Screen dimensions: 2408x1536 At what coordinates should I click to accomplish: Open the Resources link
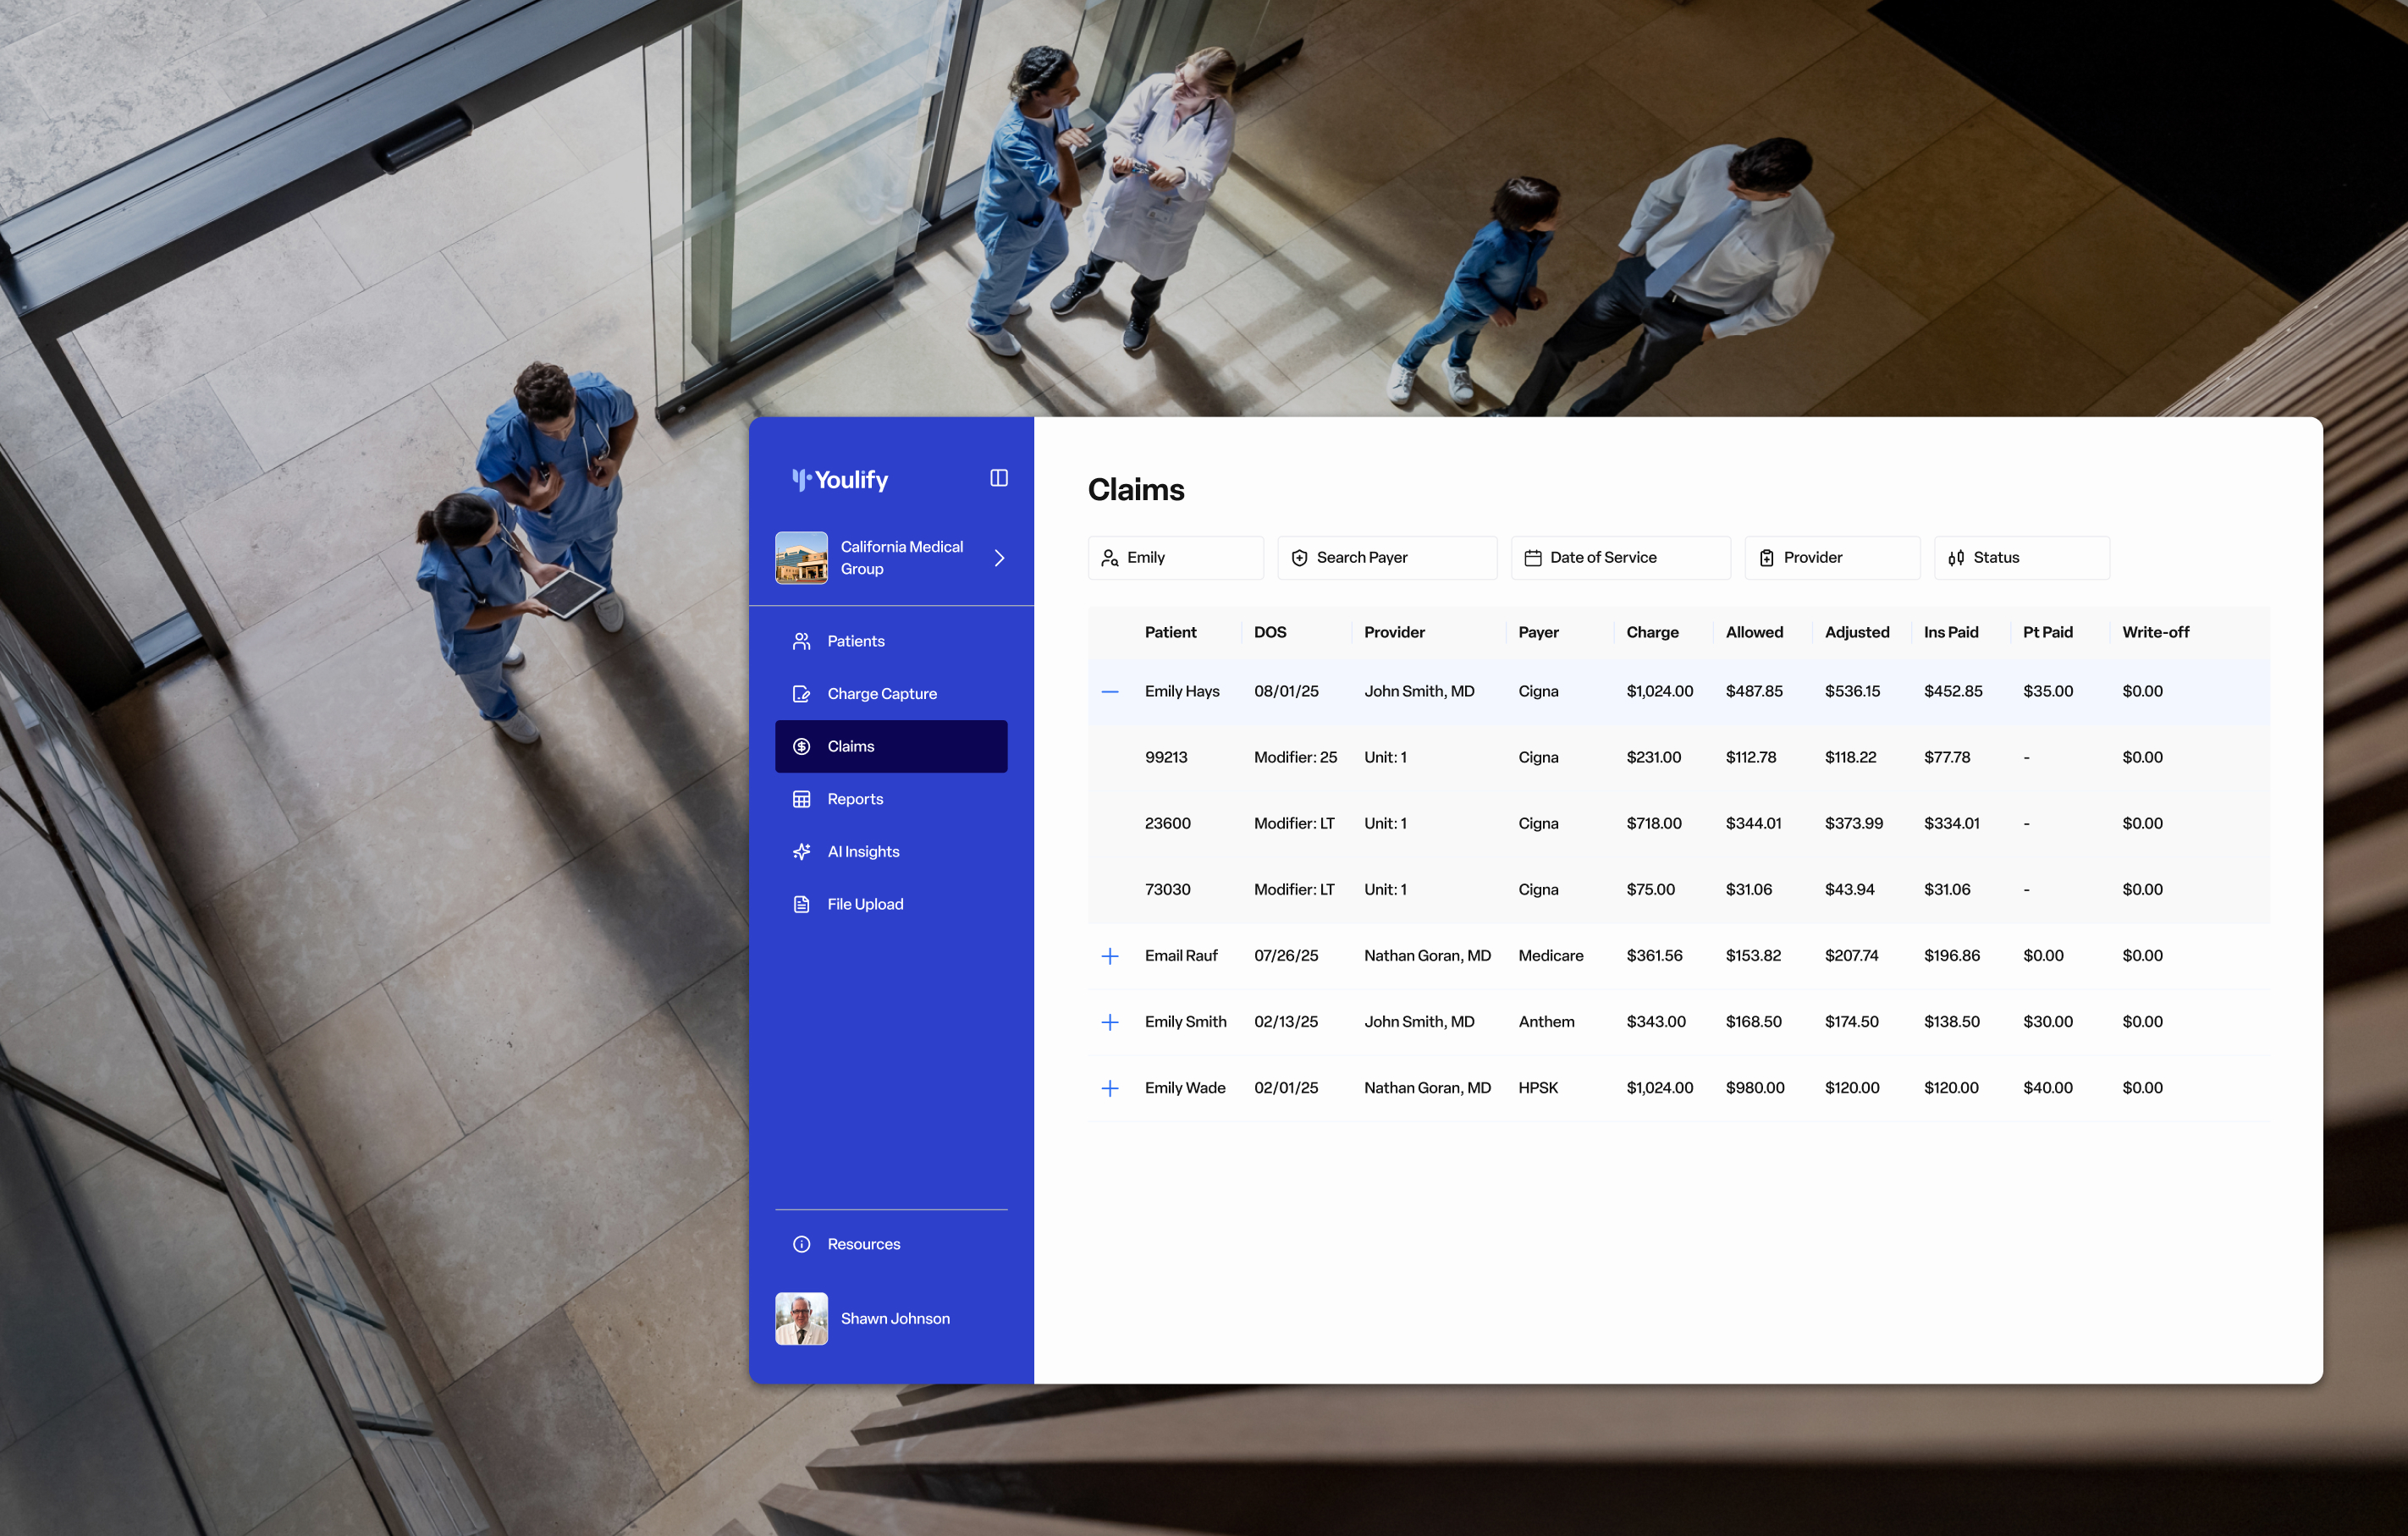click(891, 1244)
